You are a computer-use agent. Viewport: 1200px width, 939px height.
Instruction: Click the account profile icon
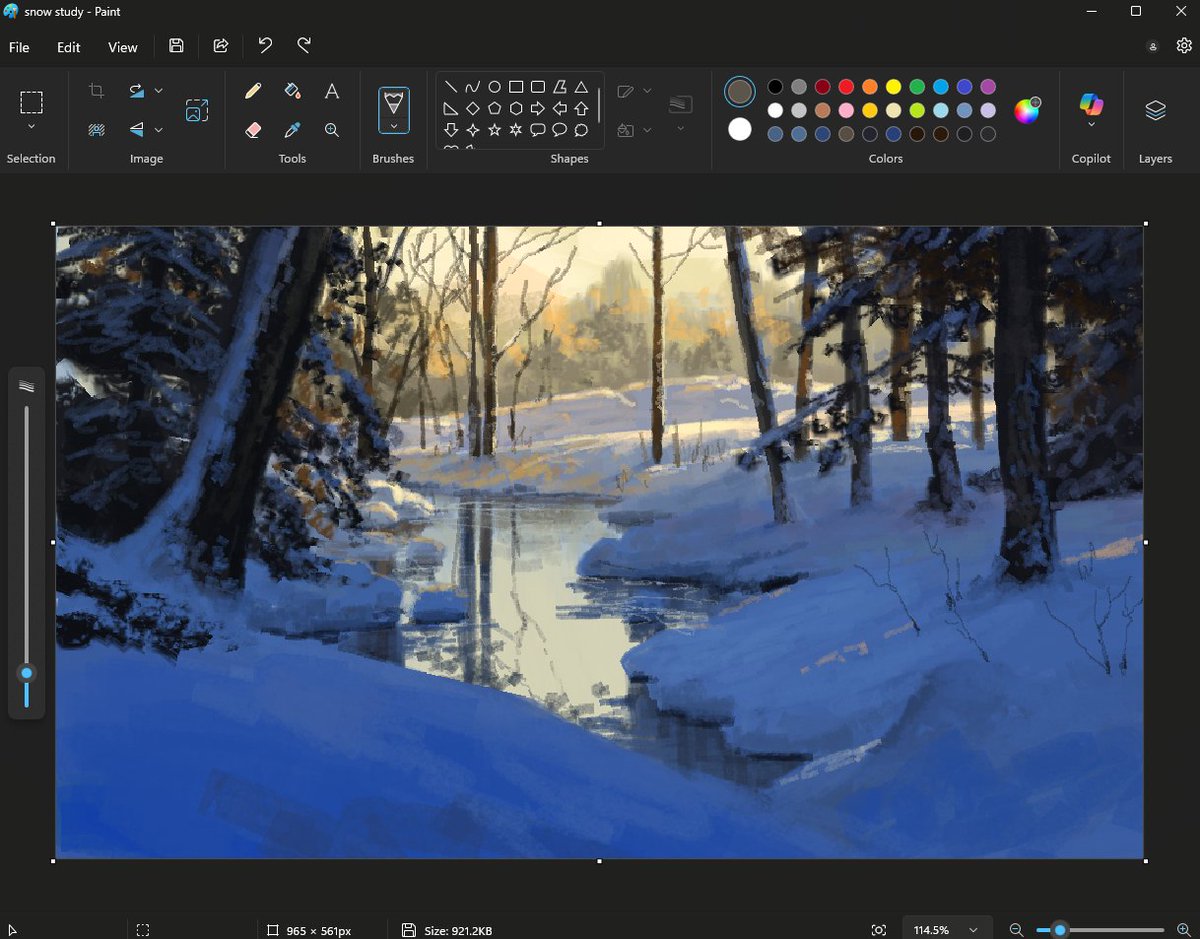(x=1153, y=46)
